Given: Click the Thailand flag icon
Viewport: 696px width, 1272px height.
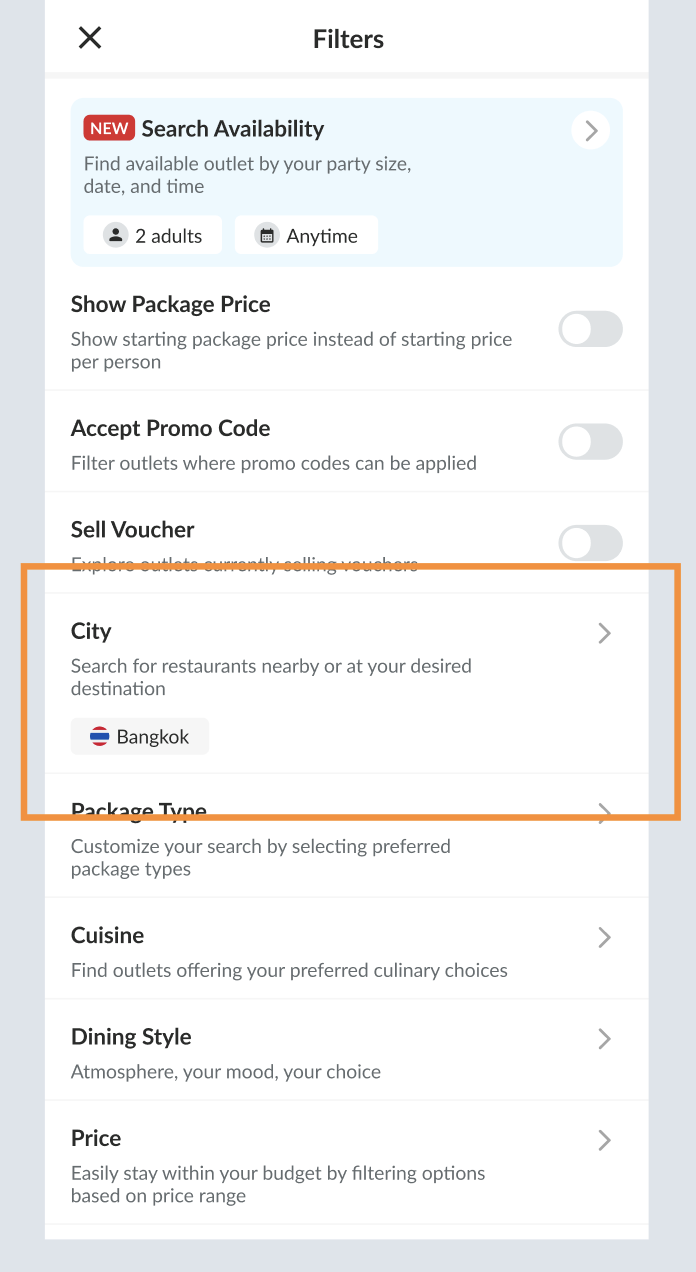Looking at the screenshot, I should [100, 737].
